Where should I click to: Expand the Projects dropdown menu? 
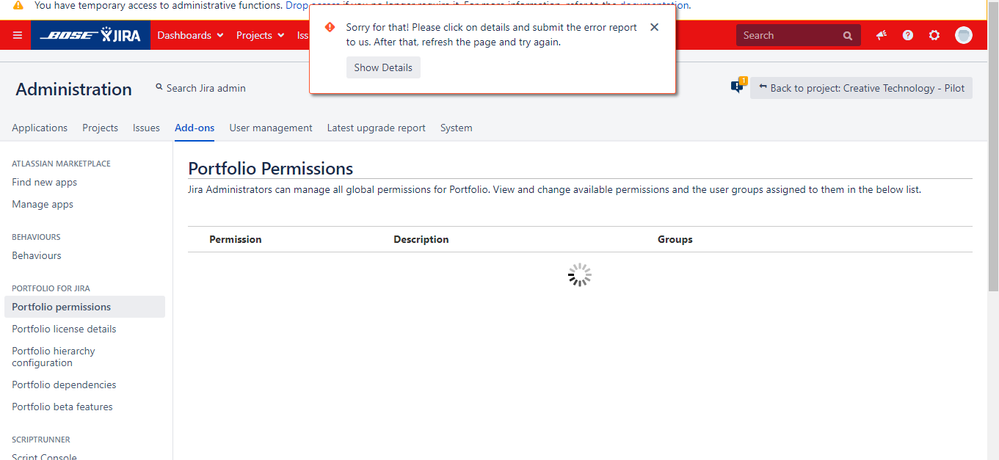click(260, 35)
